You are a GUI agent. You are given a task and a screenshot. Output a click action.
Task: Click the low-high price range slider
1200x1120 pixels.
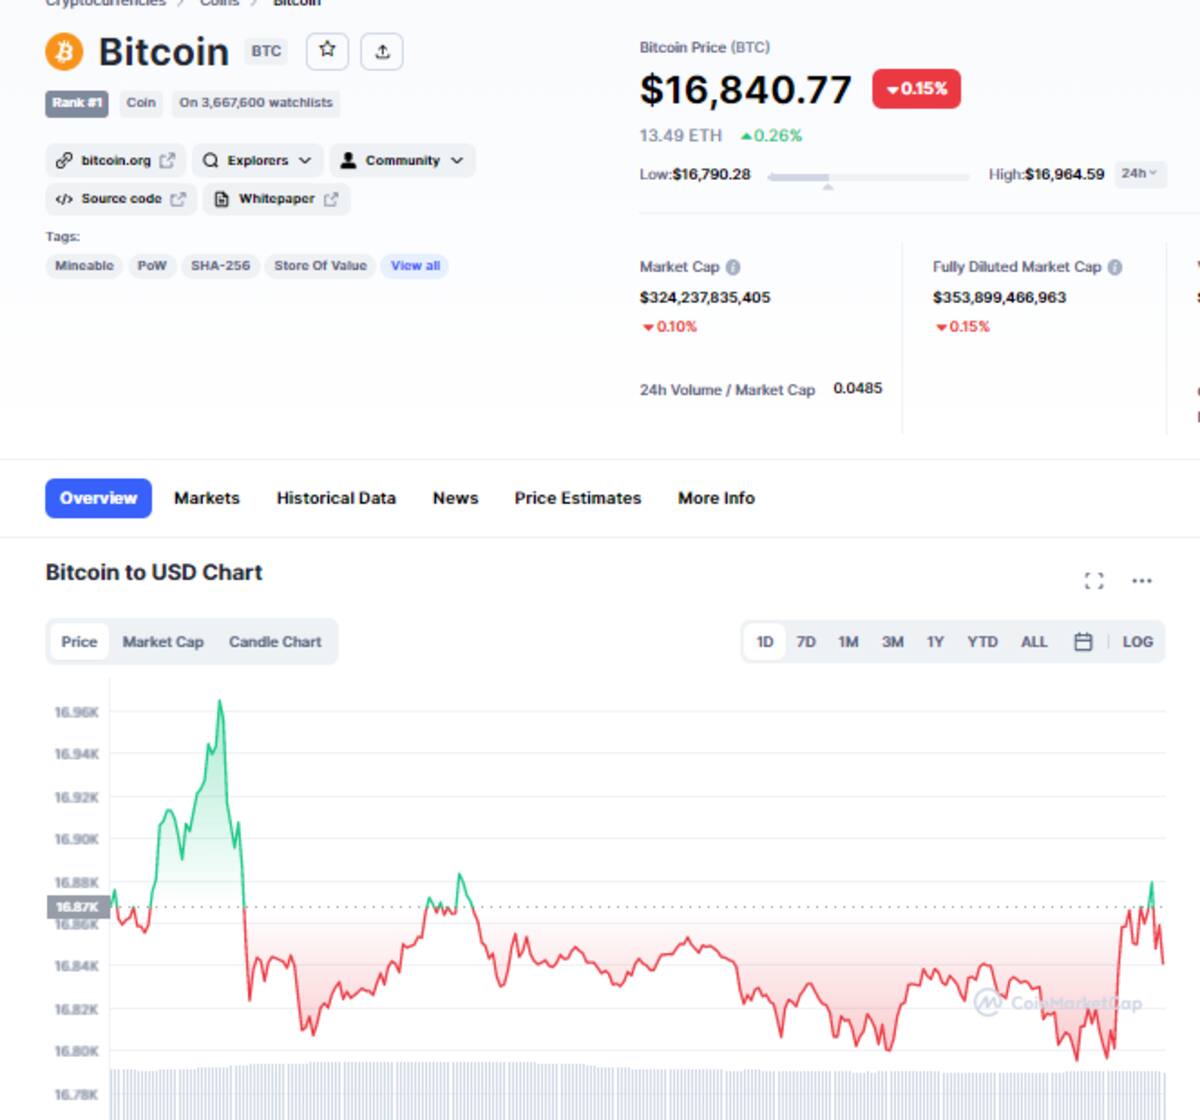tap(868, 177)
